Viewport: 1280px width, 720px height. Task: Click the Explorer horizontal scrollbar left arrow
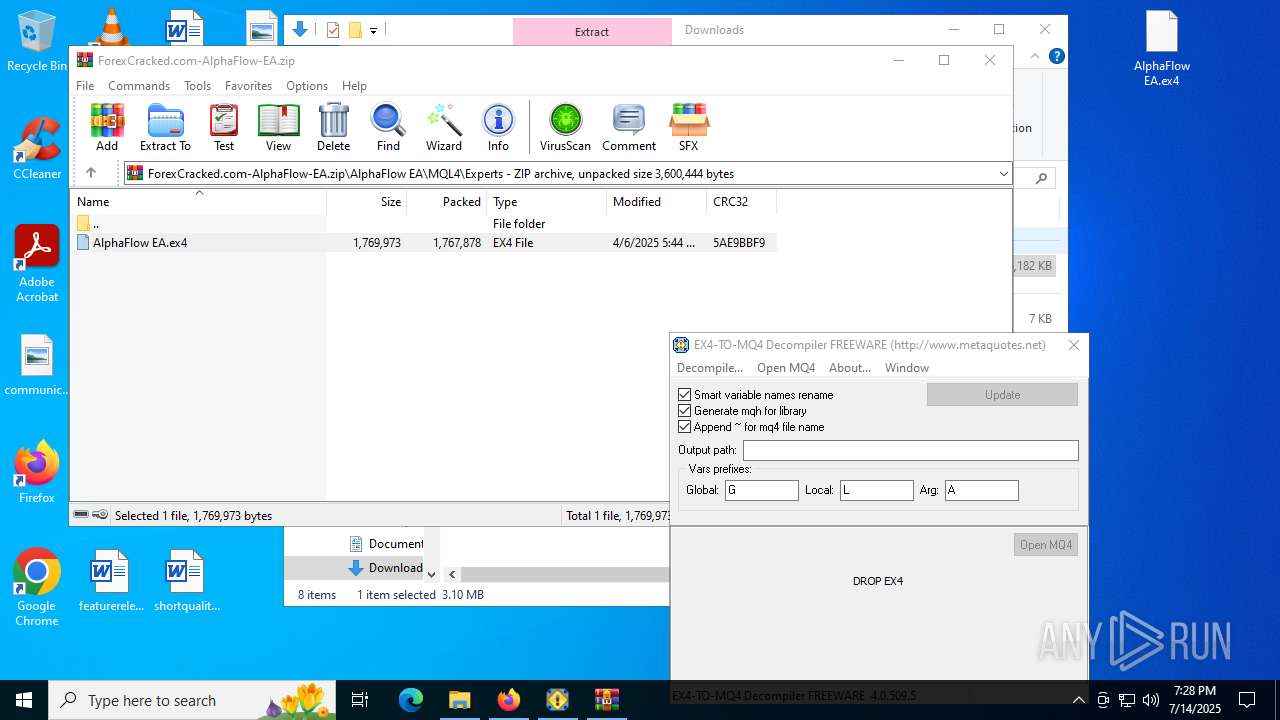[x=452, y=574]
